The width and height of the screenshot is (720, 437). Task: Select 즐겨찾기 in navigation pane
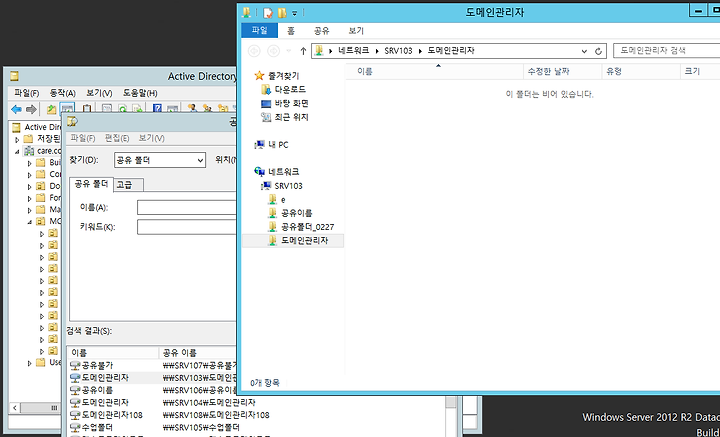point(283,75)
